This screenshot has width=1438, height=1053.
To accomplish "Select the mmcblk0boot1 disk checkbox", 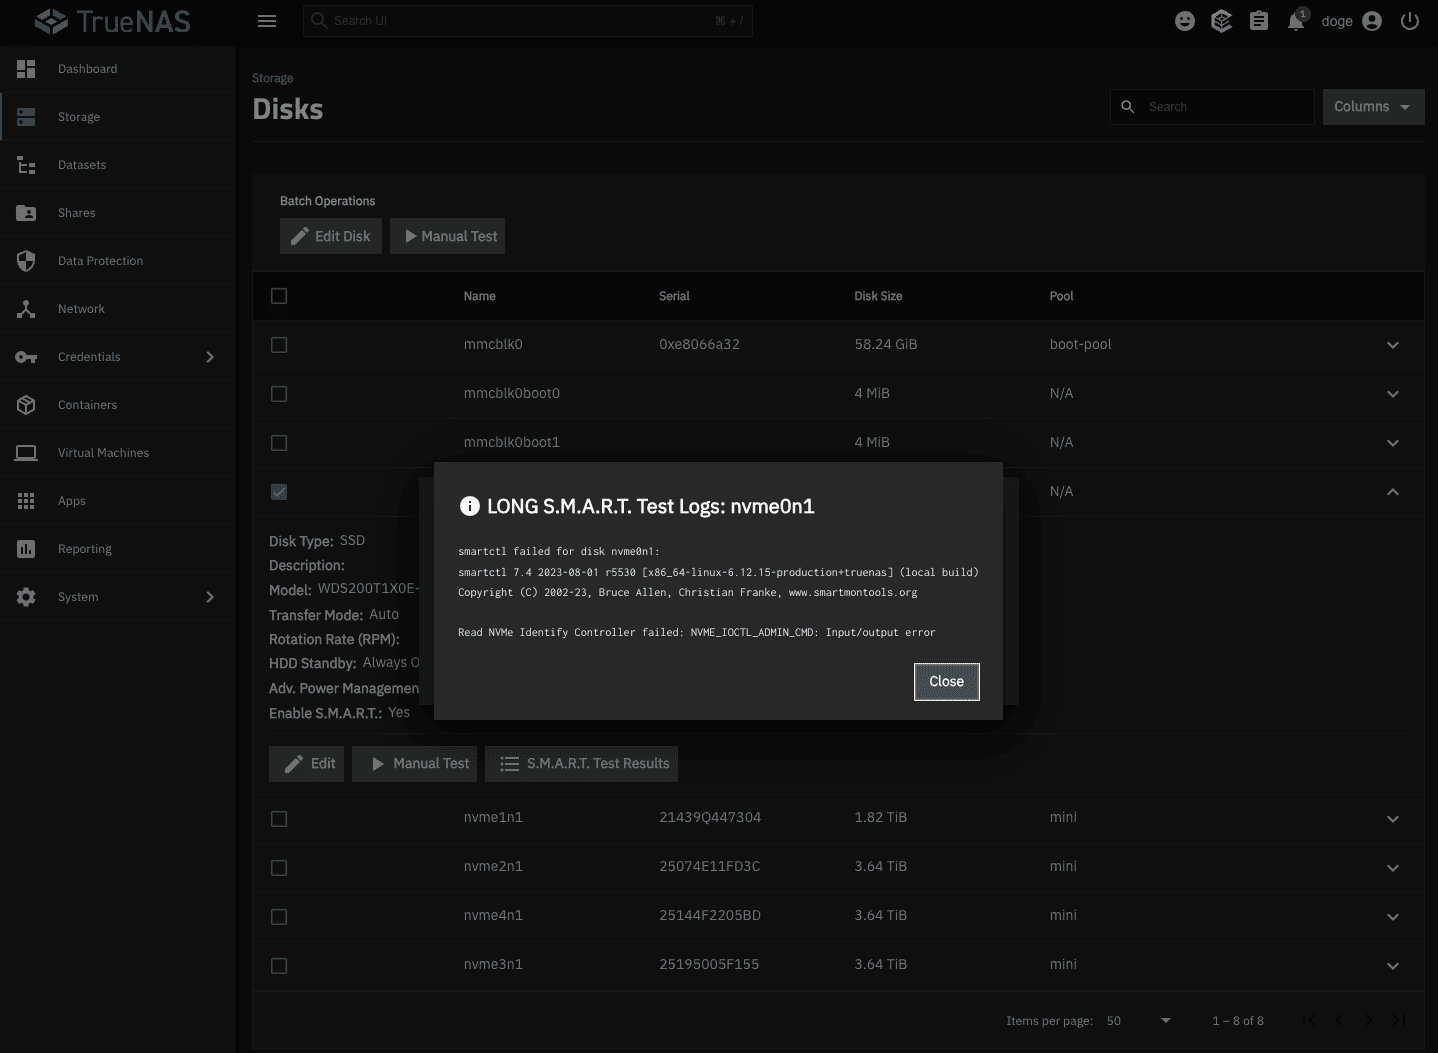I will (279, 443).
